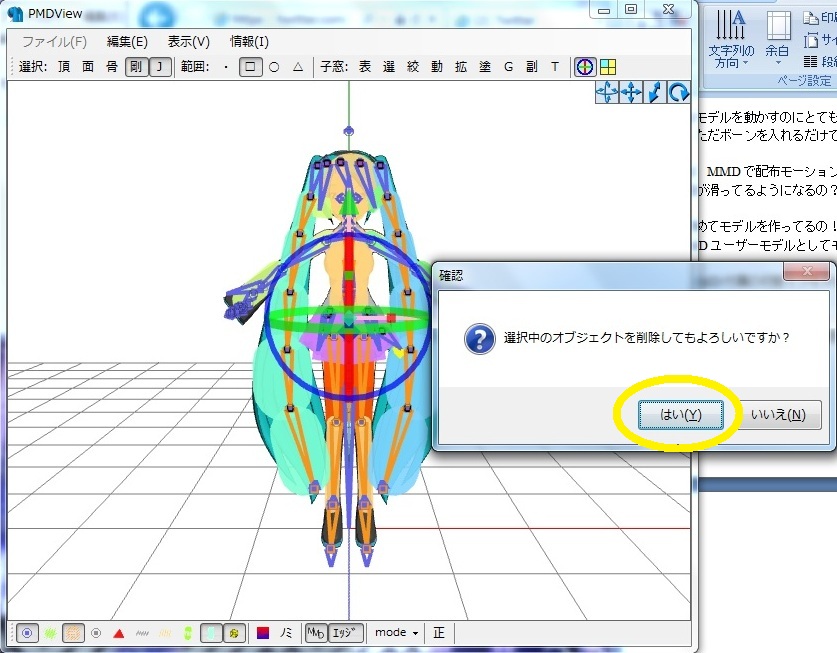Toggle orange hatched display icon

pyautogui.click(x=73, y=633)
